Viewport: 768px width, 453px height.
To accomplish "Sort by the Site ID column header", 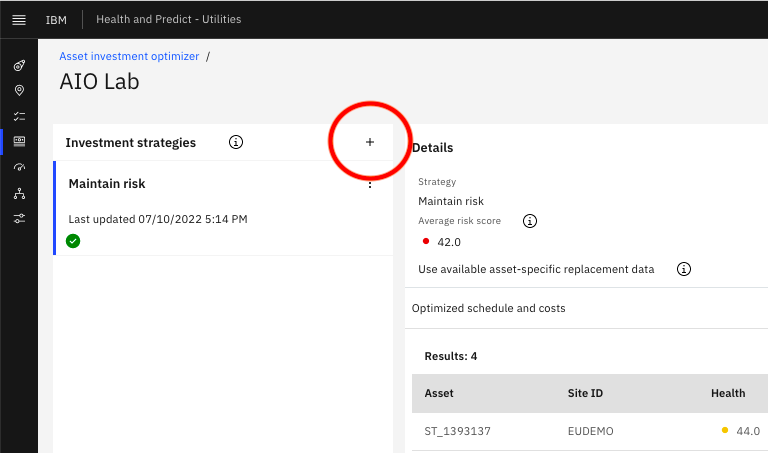I will click(585, 393).
